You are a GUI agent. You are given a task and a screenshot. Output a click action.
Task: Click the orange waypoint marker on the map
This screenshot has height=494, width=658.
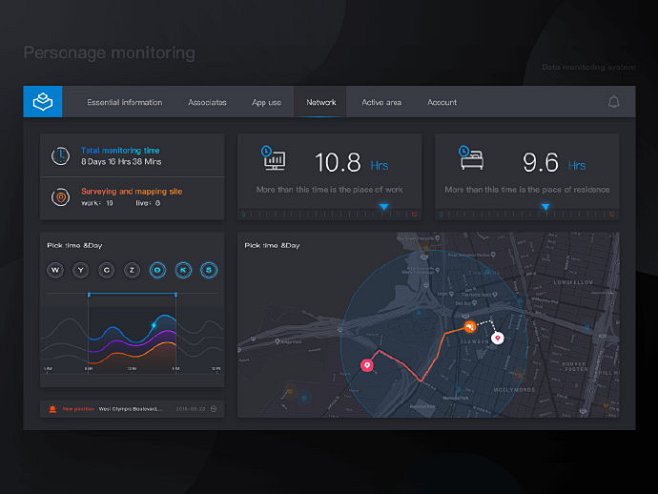[470, 326]
